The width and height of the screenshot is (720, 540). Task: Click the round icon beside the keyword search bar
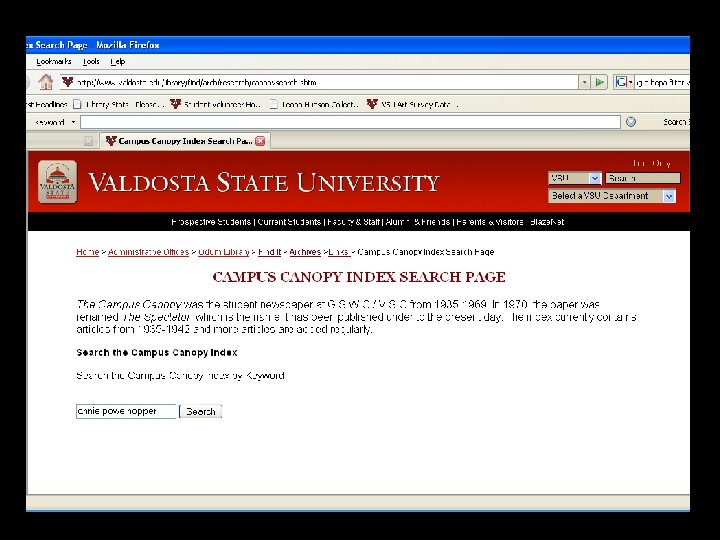(x=631, y=122)
